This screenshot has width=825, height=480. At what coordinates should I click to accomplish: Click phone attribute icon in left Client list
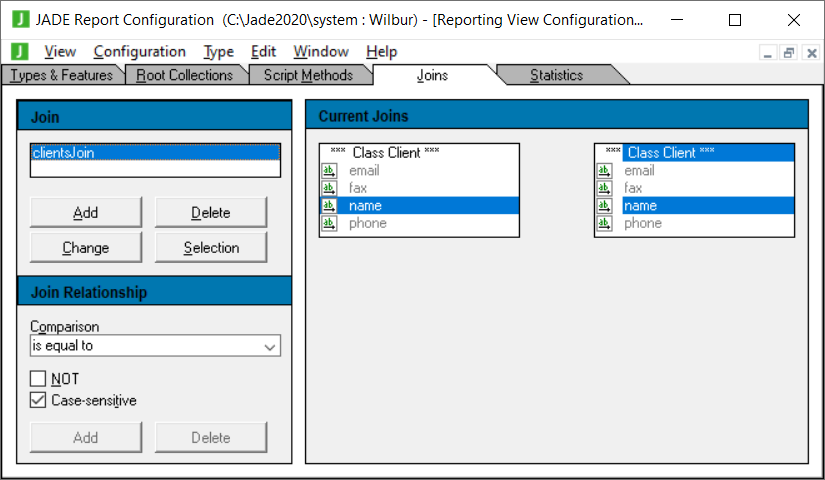tap(329, 223)
